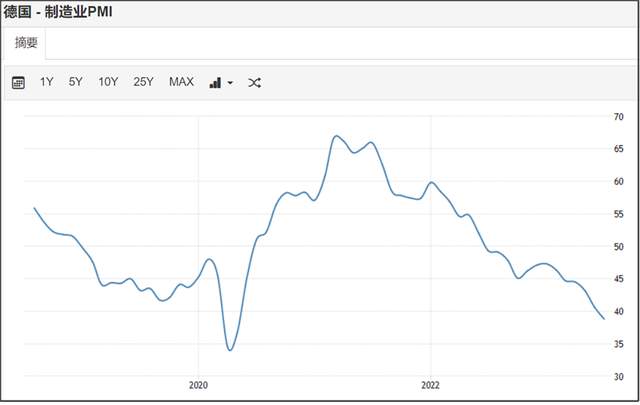Select the 10Y time range

[108, 82]
